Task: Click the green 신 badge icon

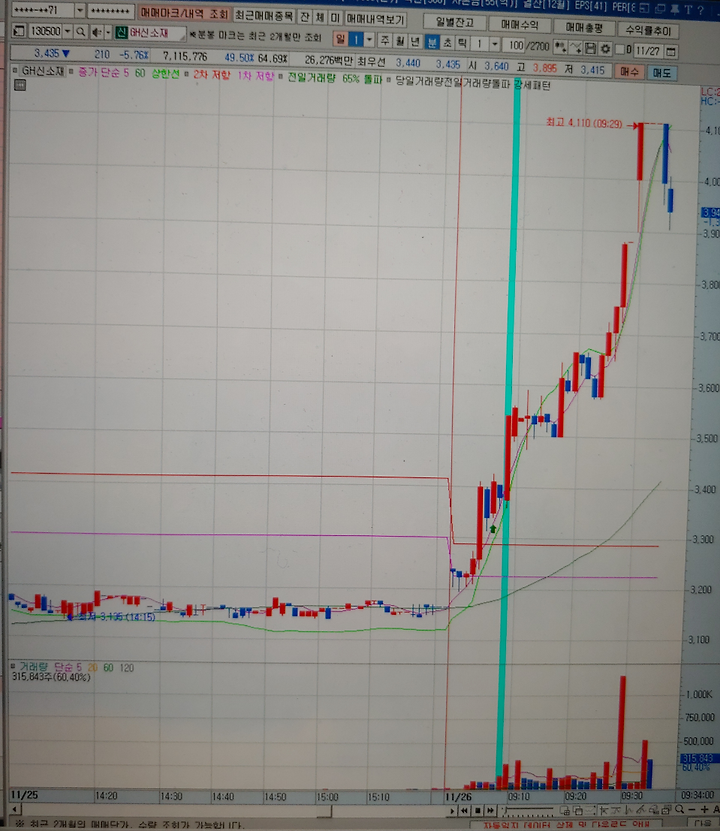Action: pyautogui.click(x=121, y=33)
